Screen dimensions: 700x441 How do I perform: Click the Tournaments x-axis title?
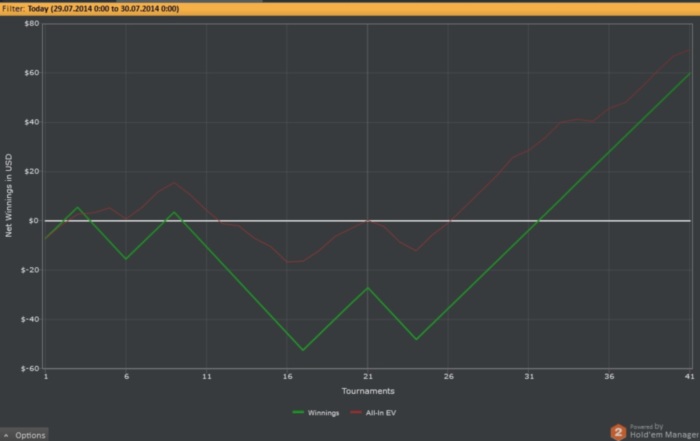pyautogui.click(x=368, y=391)
